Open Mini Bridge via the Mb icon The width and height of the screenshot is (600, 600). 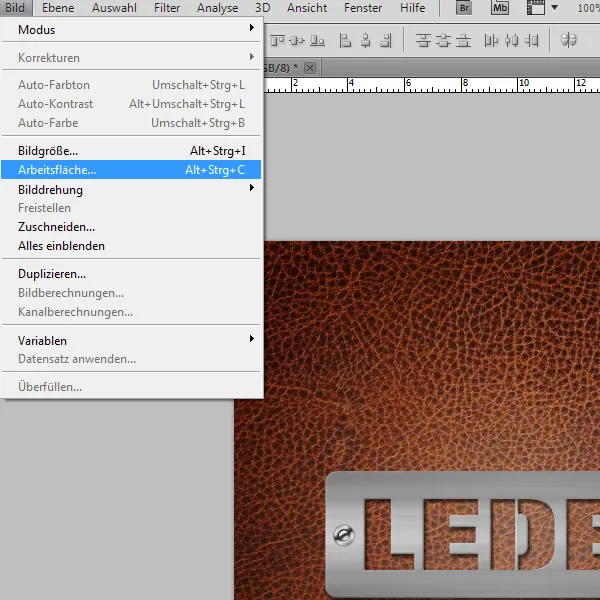(500, 8)
